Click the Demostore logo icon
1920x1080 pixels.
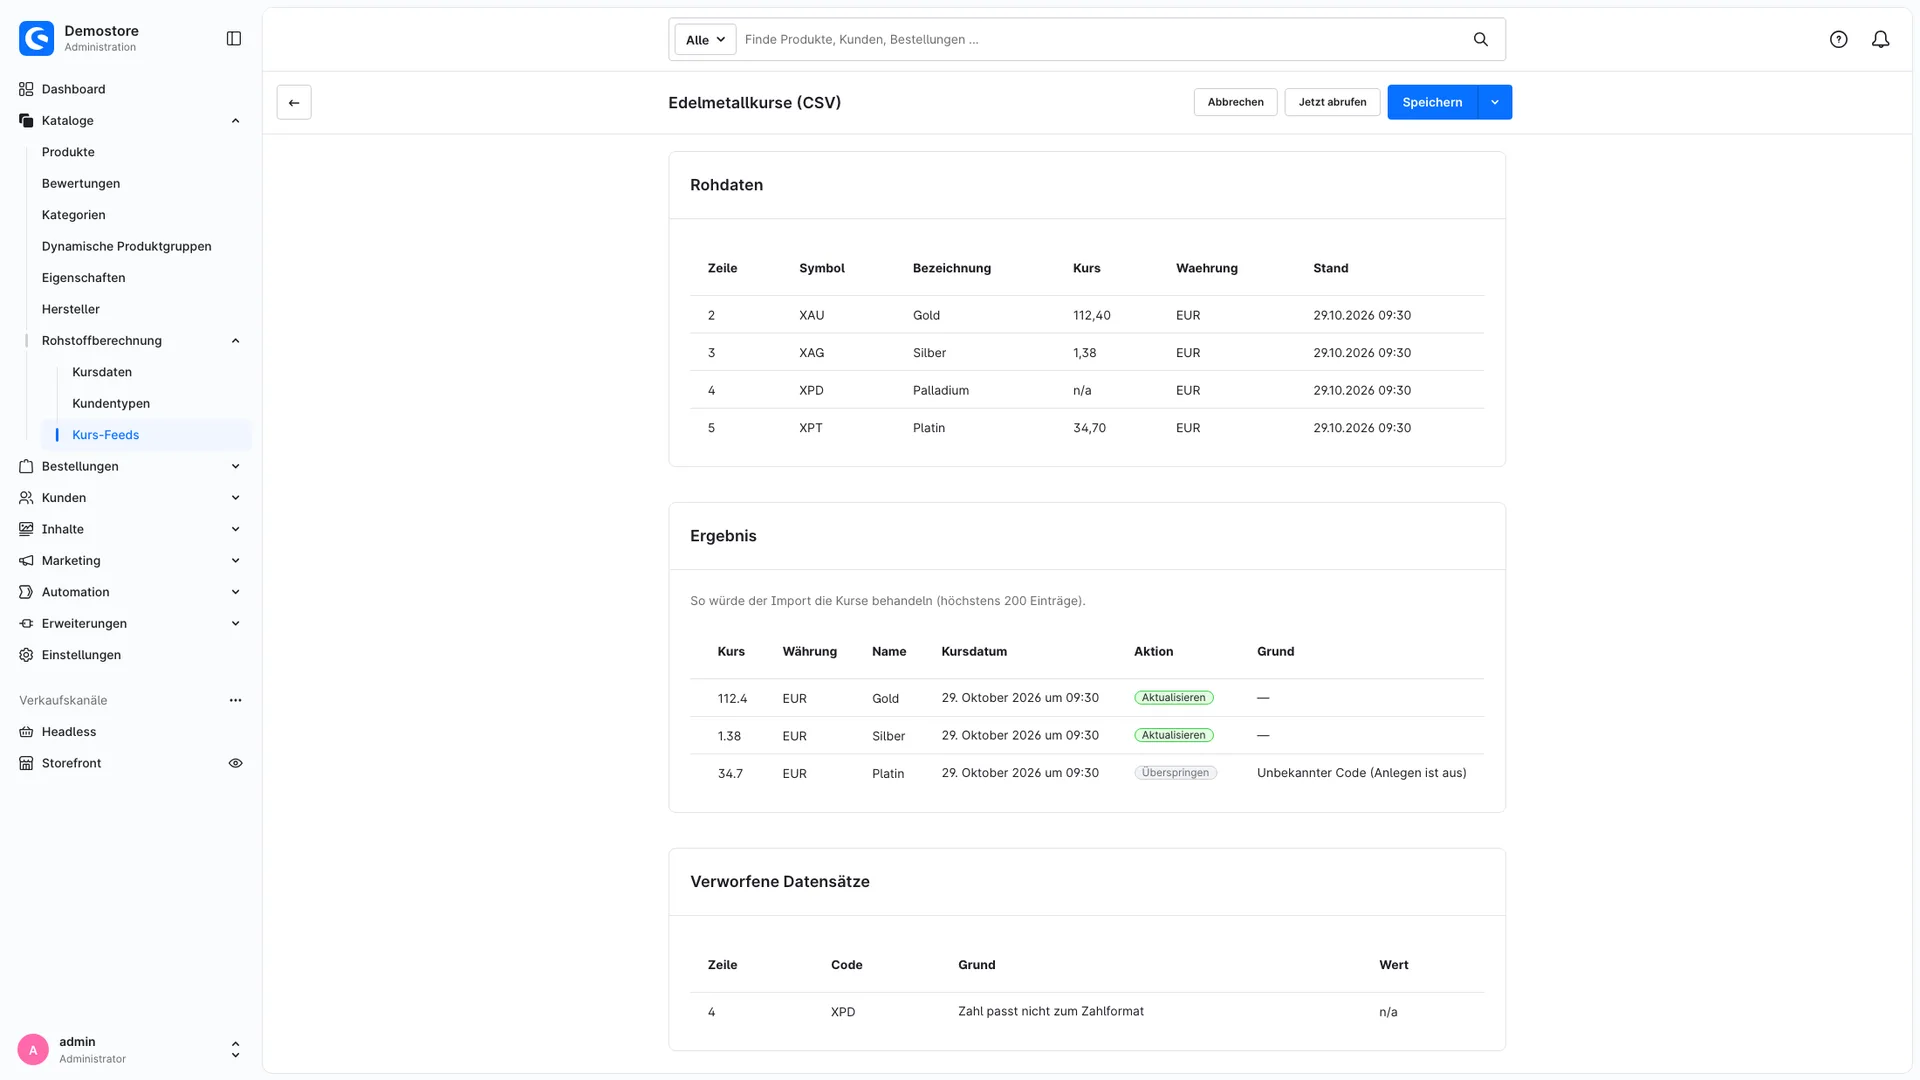[x=37, y=38]
